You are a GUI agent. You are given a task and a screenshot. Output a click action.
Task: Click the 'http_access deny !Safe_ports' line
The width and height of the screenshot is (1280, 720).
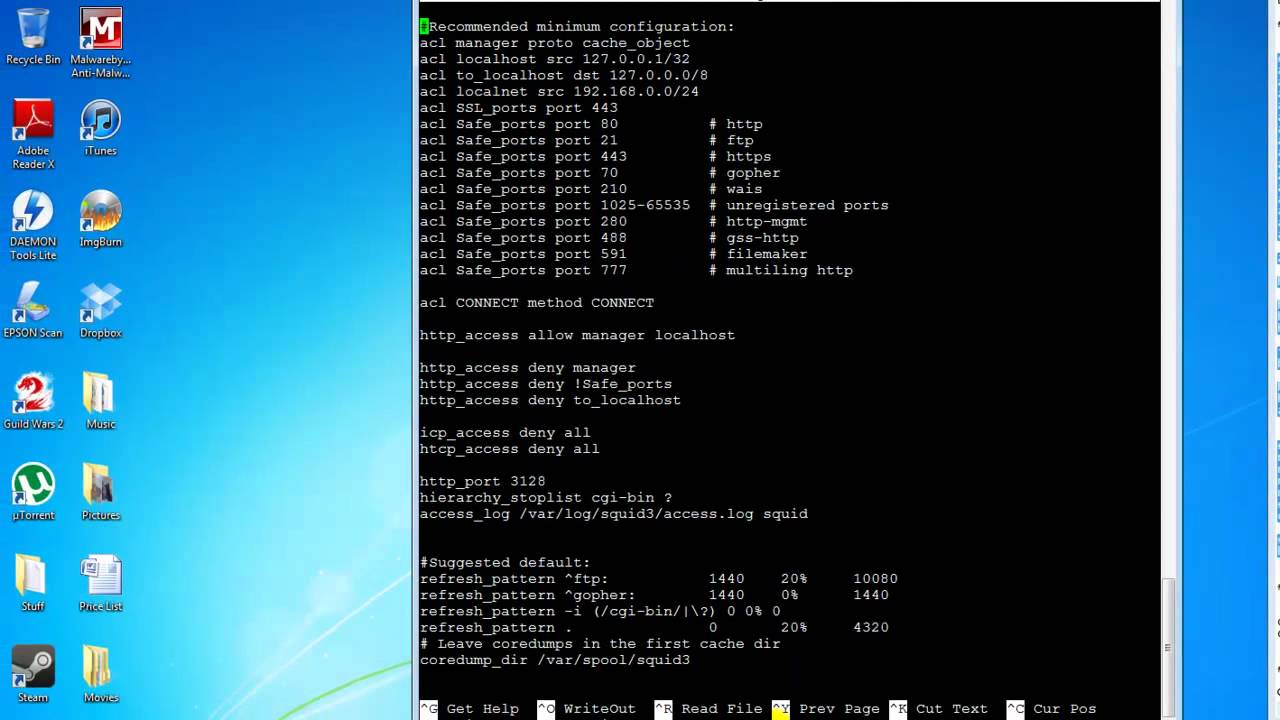click(x=546, y=384)
